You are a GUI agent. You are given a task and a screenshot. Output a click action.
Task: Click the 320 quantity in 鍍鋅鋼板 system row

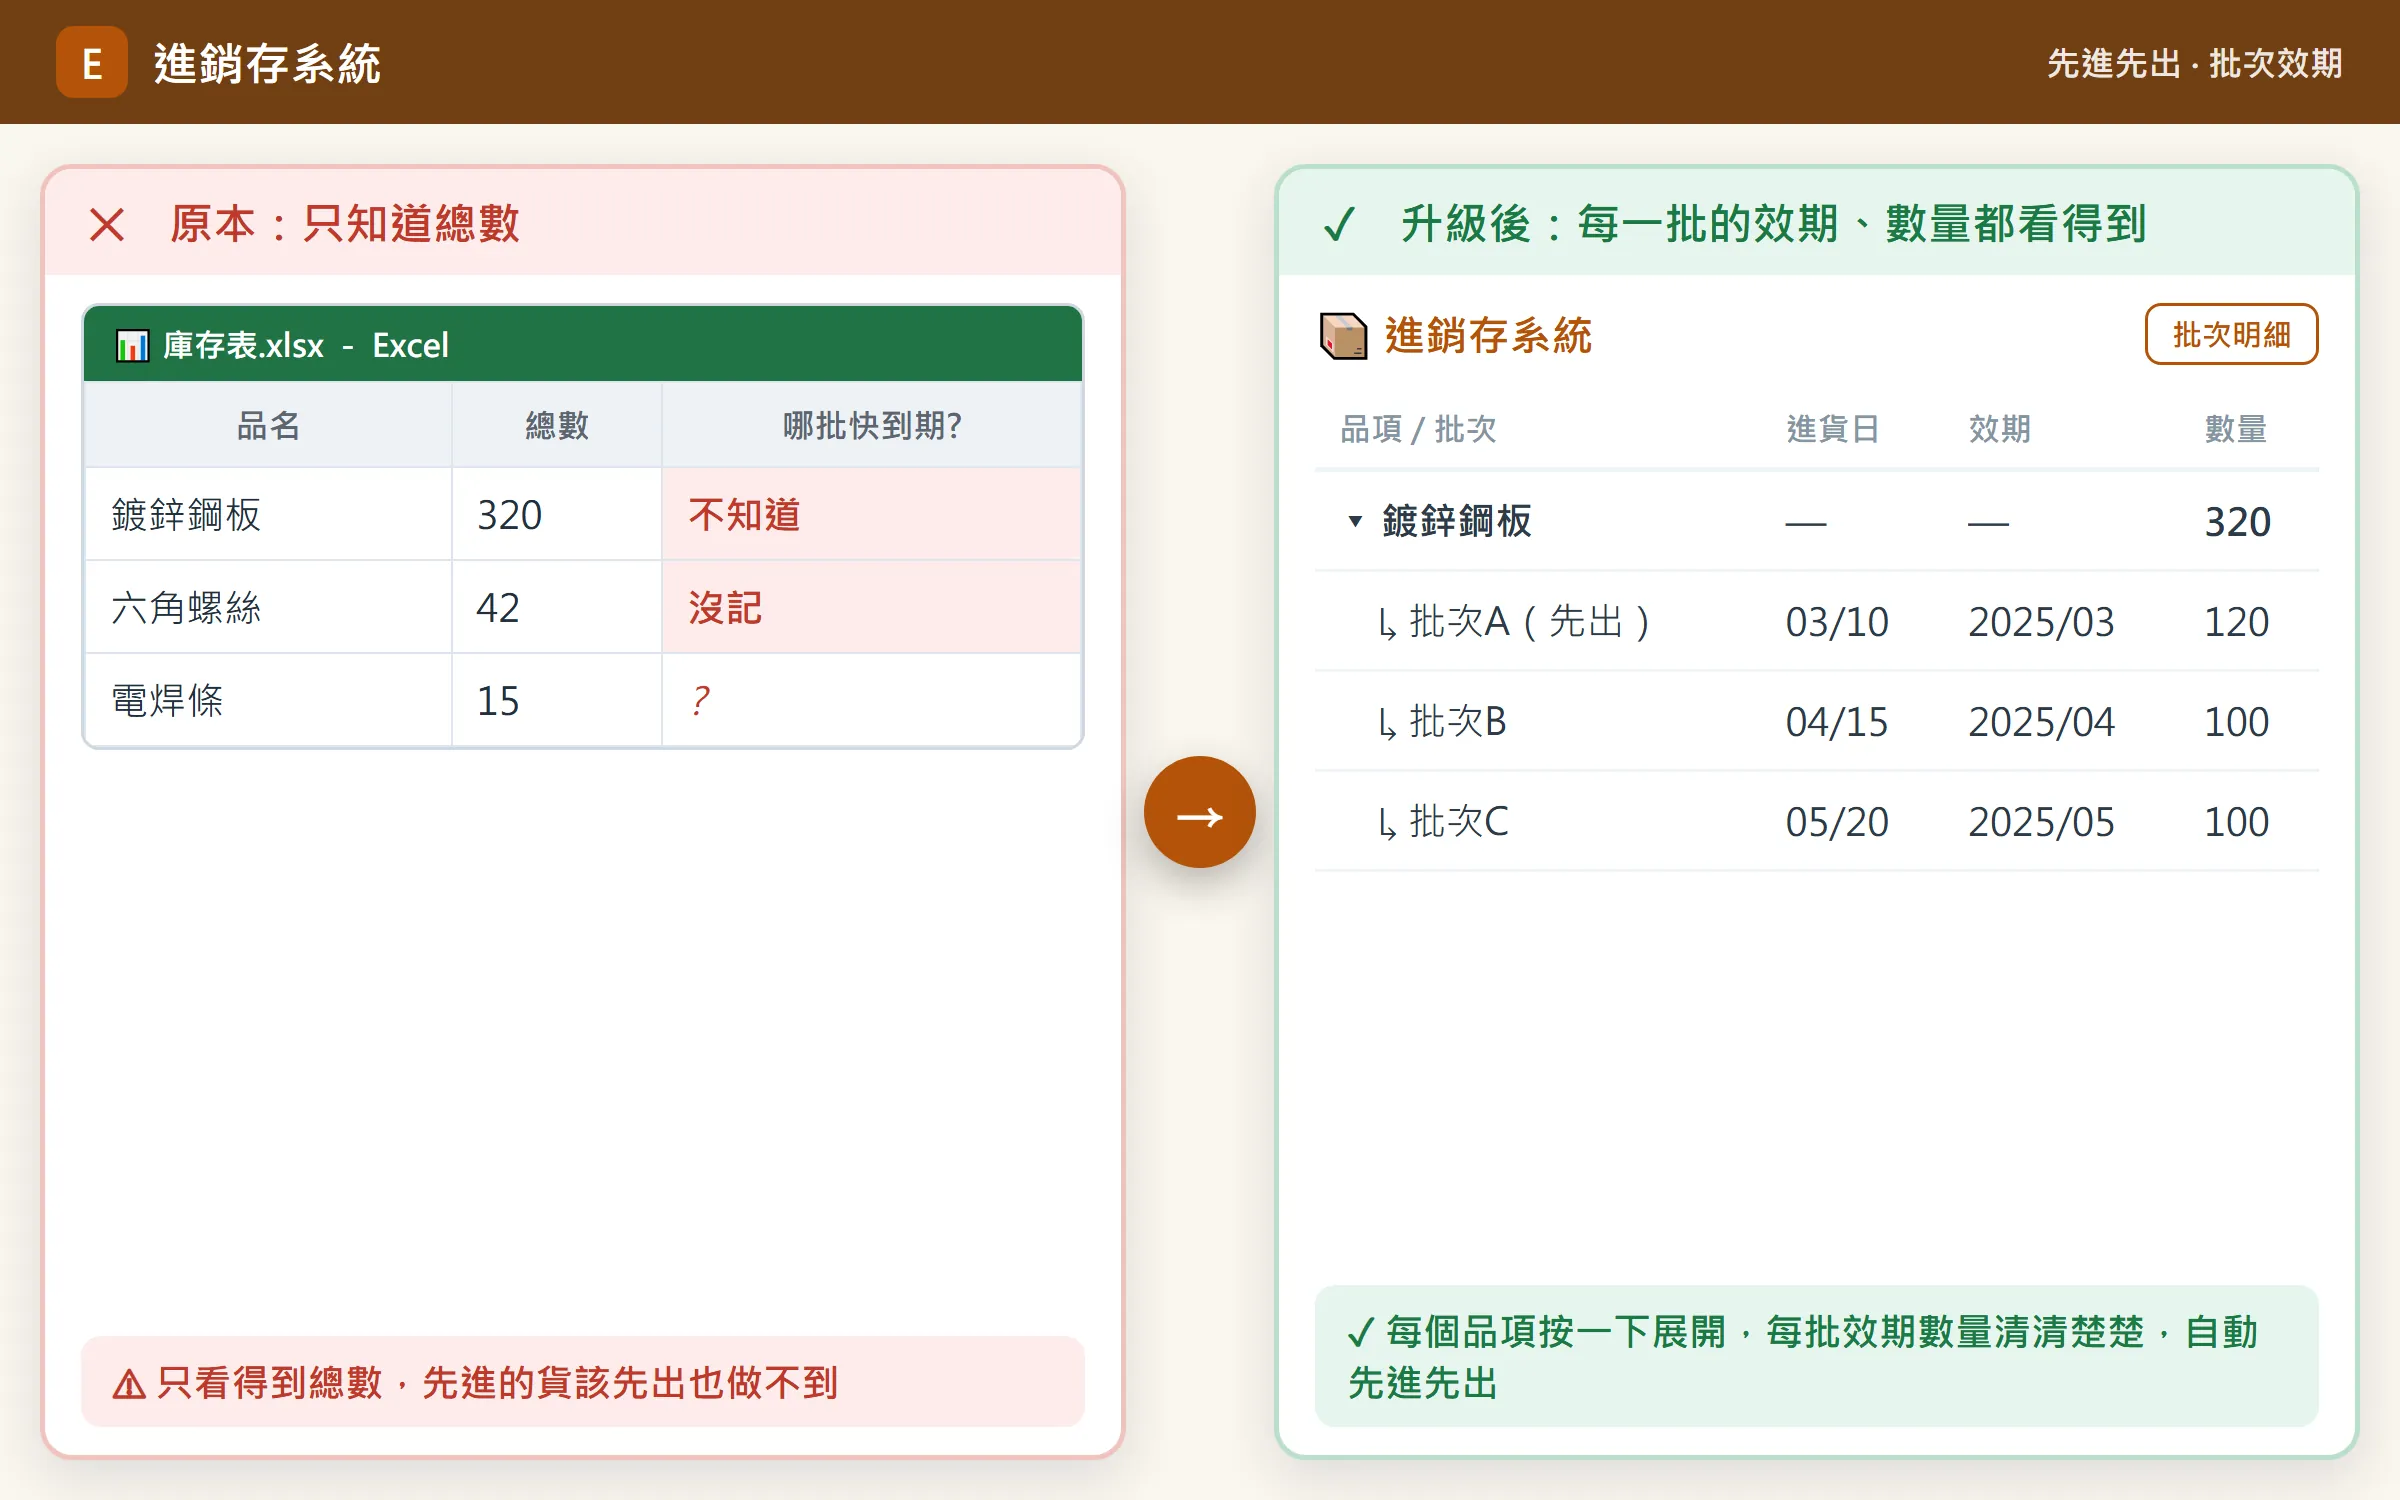(2238, 522)
